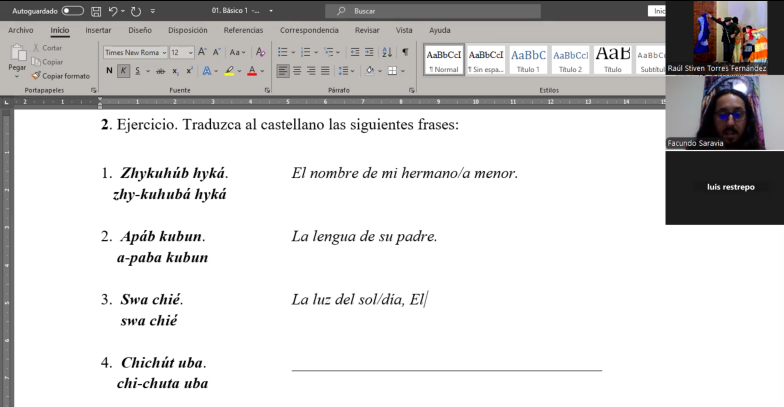Customize quick access toolbar arrow
This screenshot has width=784, height=407.
coord(152,11)
